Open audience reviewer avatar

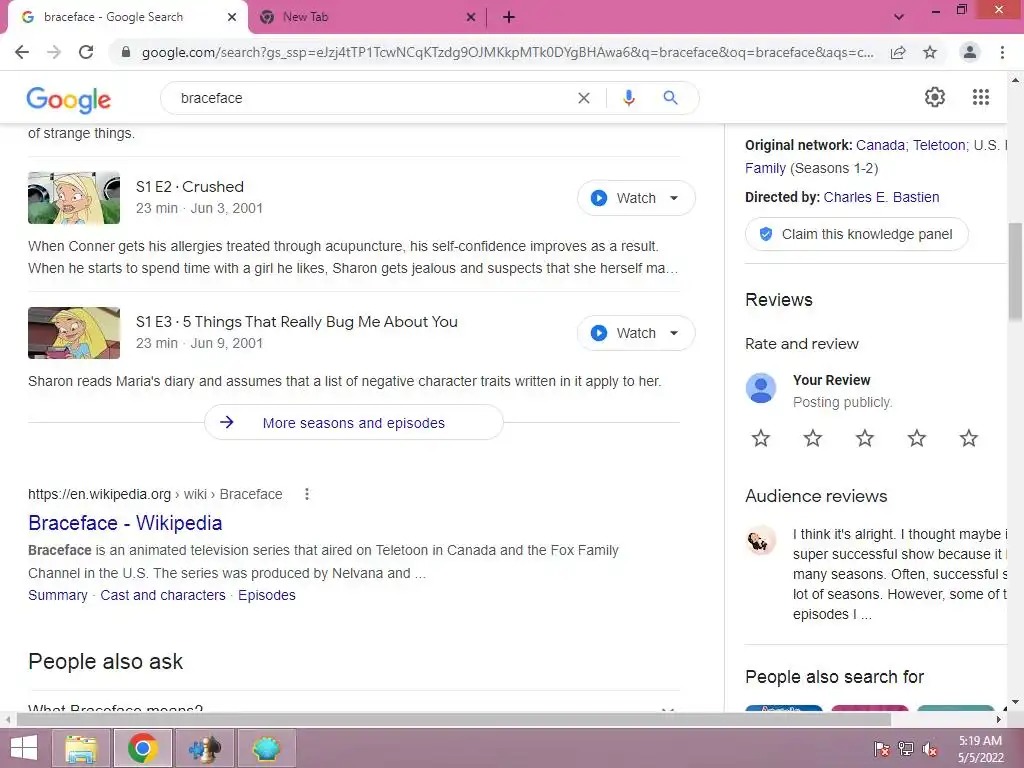pos(761,541)
